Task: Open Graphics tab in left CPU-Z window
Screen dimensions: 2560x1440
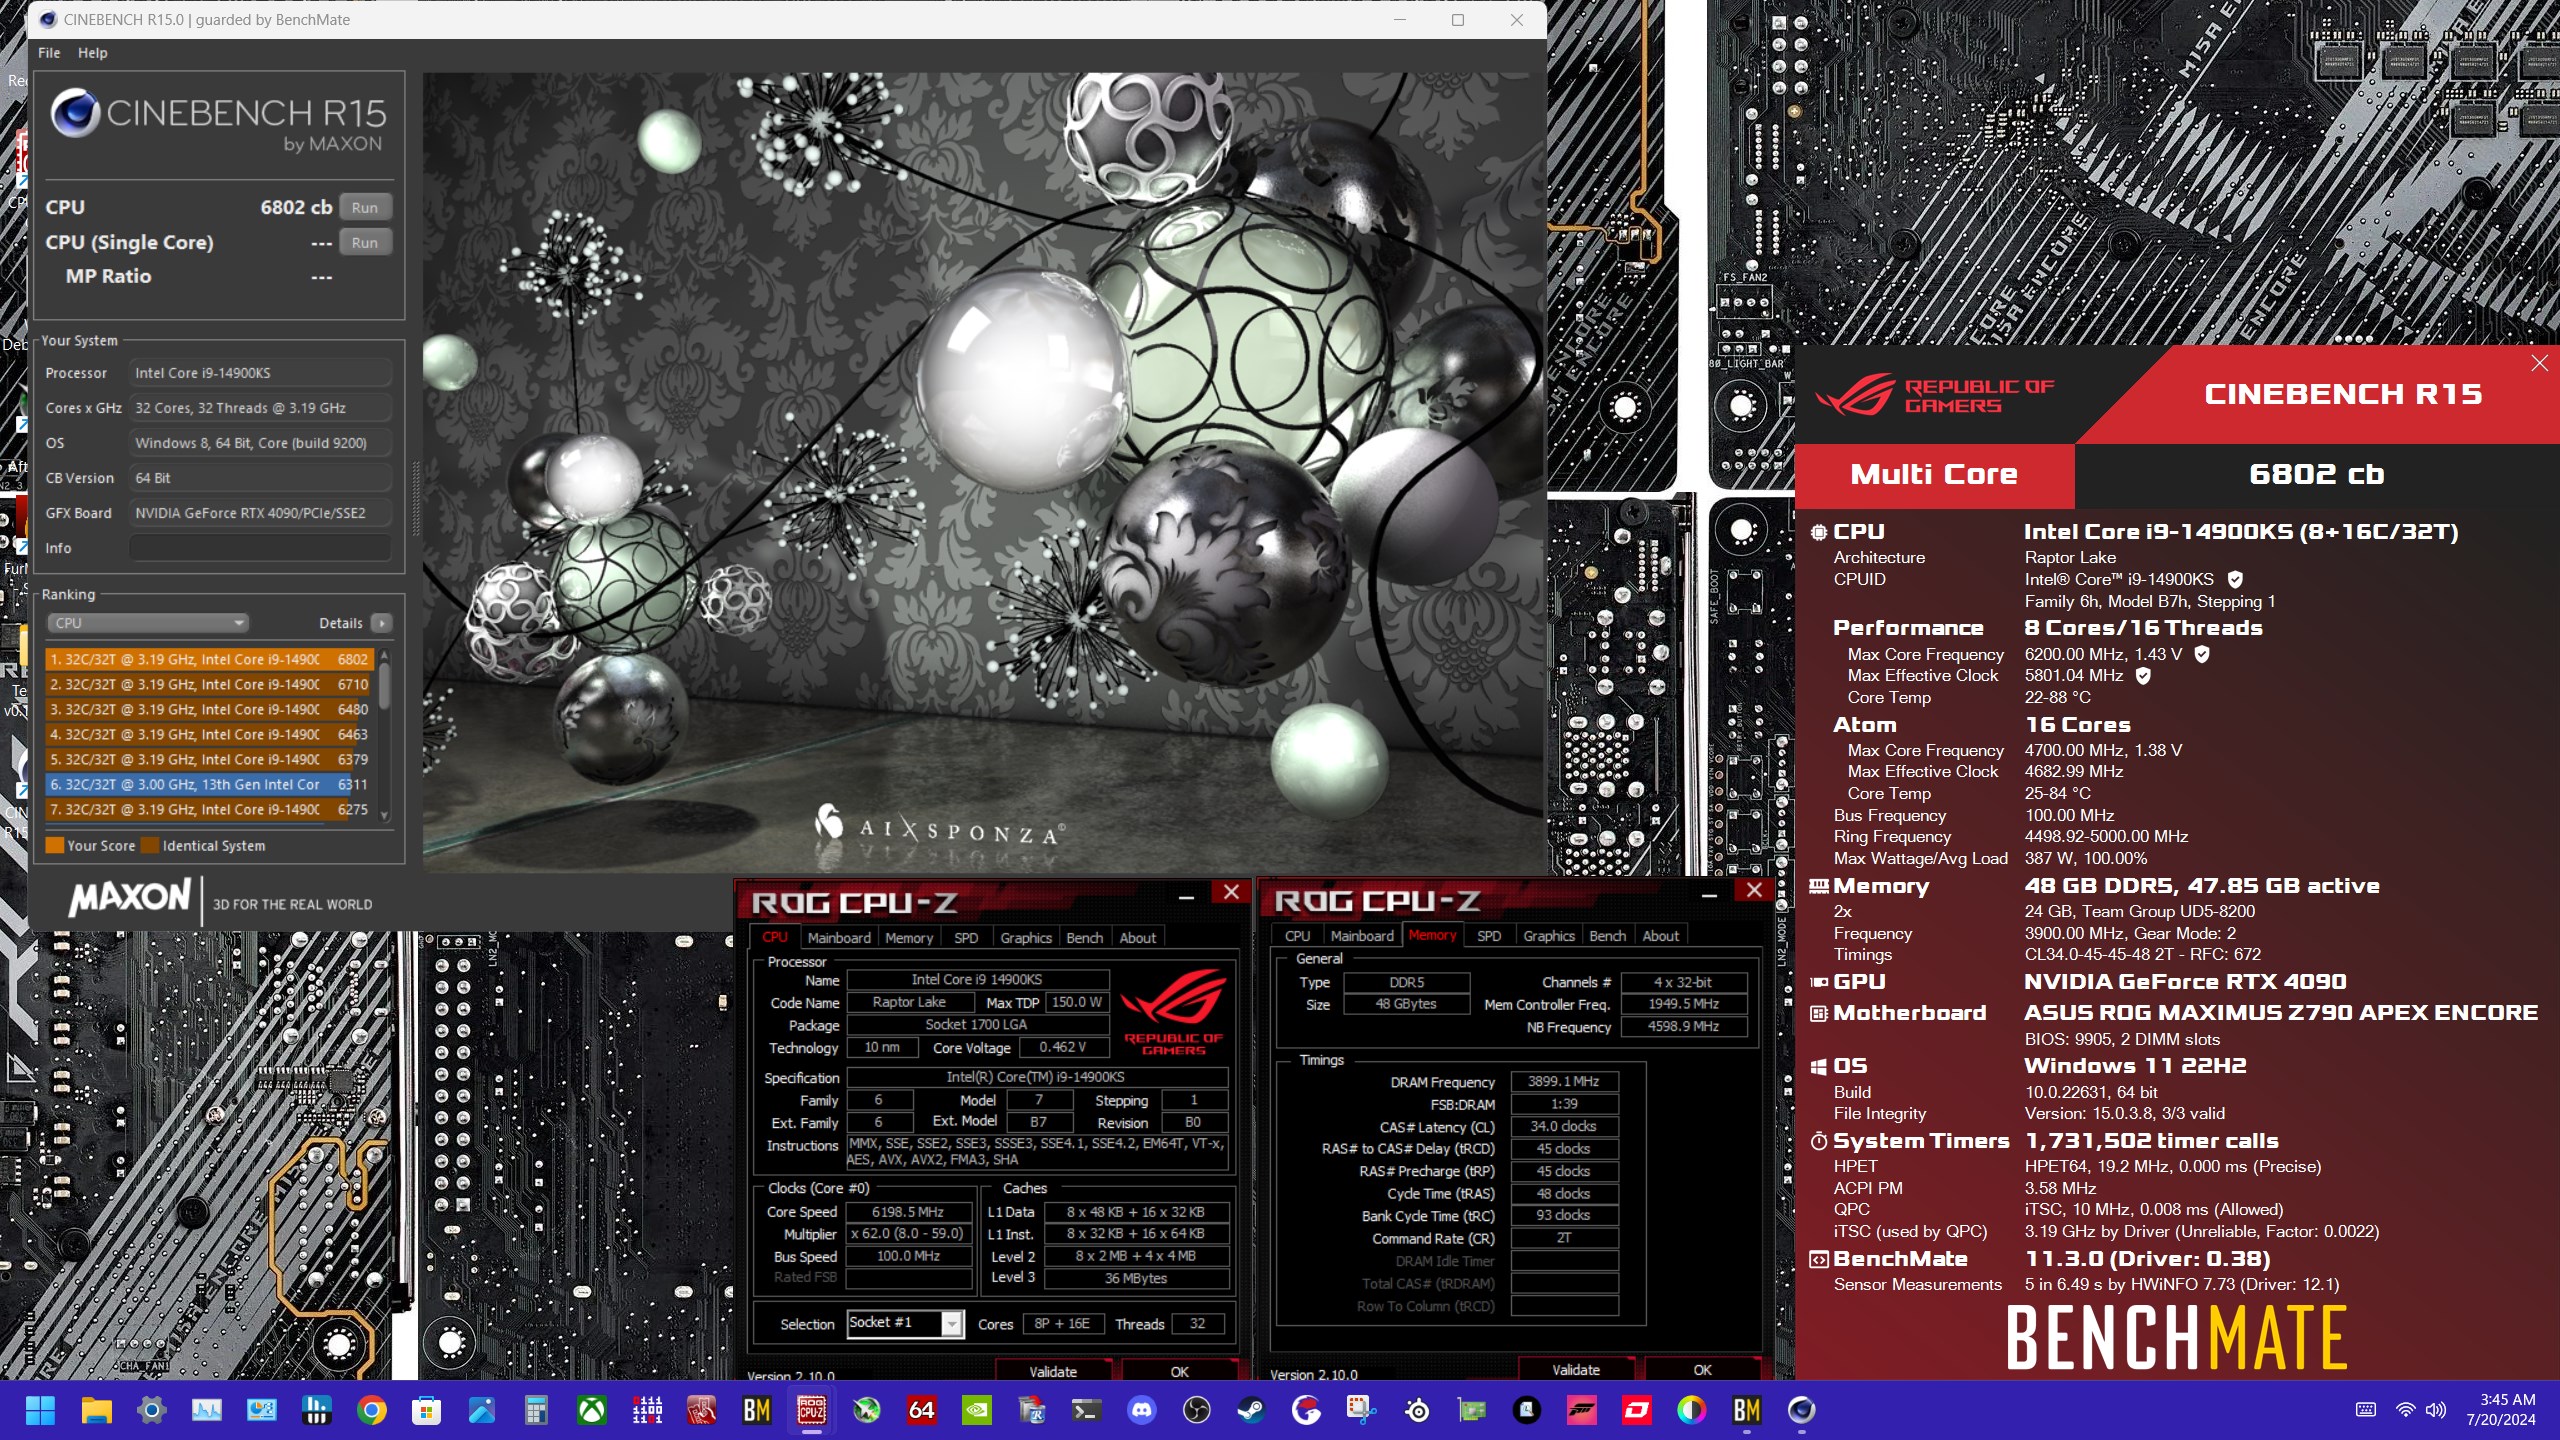Action: click(x=1025, y=938)
